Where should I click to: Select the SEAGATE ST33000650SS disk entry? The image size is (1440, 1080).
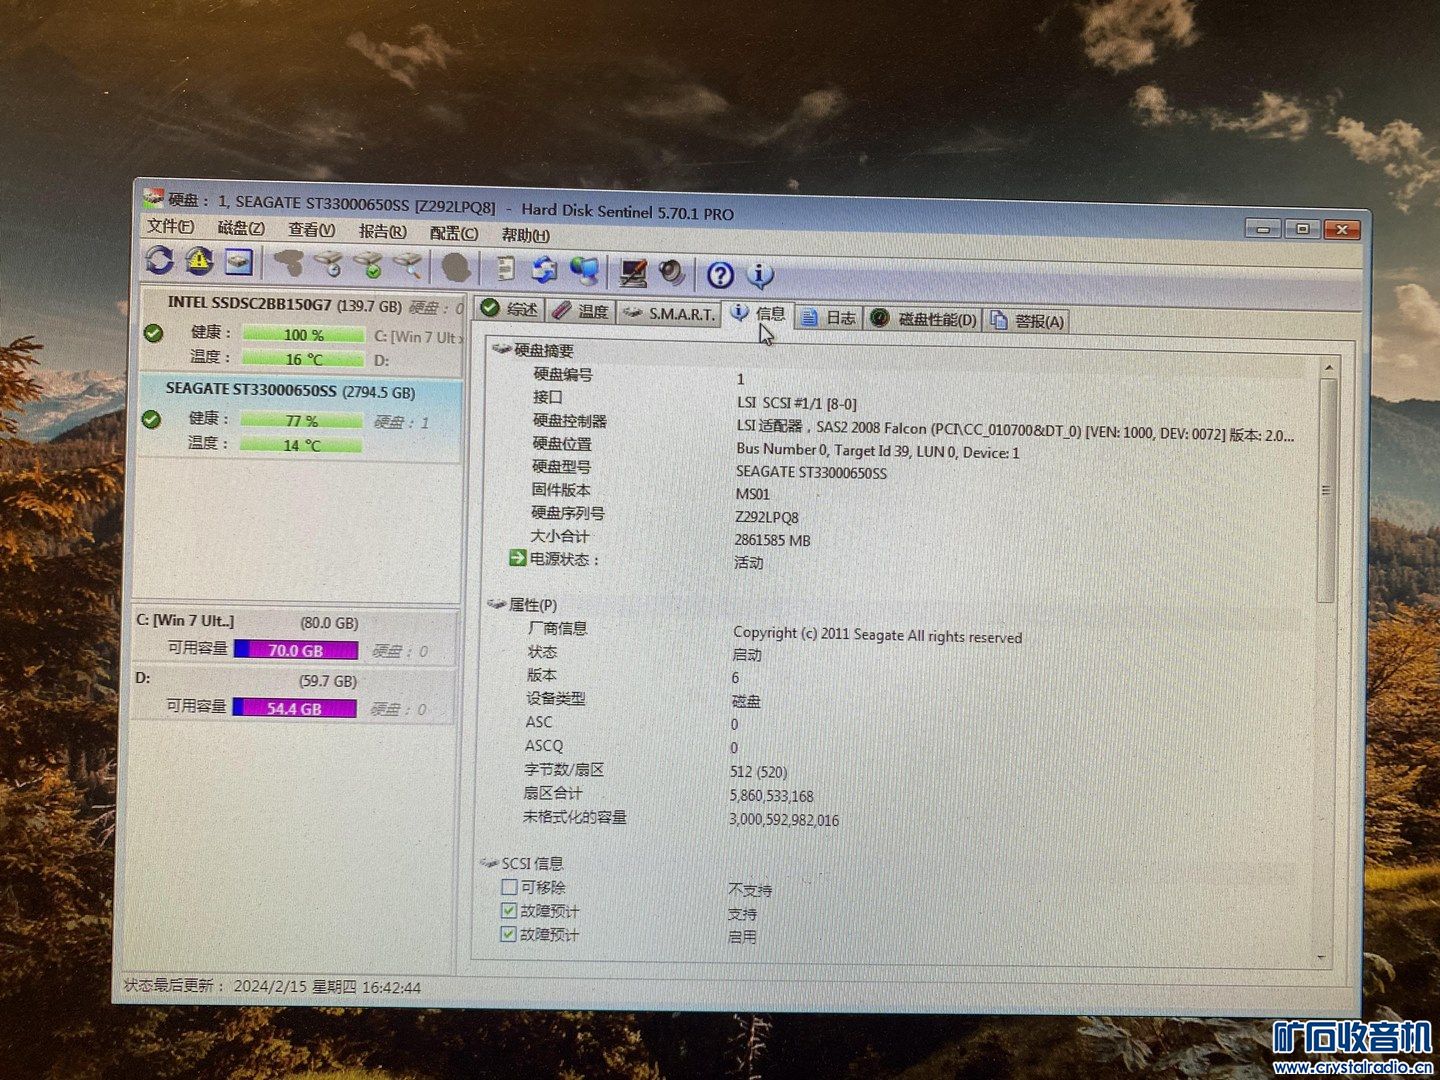pyautogui.click(x=301, y=418)
